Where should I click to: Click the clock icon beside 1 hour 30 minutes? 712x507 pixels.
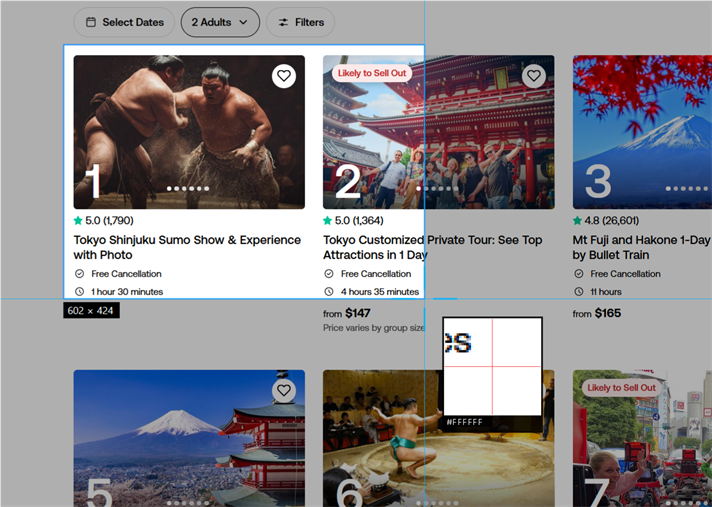point(79,292)
